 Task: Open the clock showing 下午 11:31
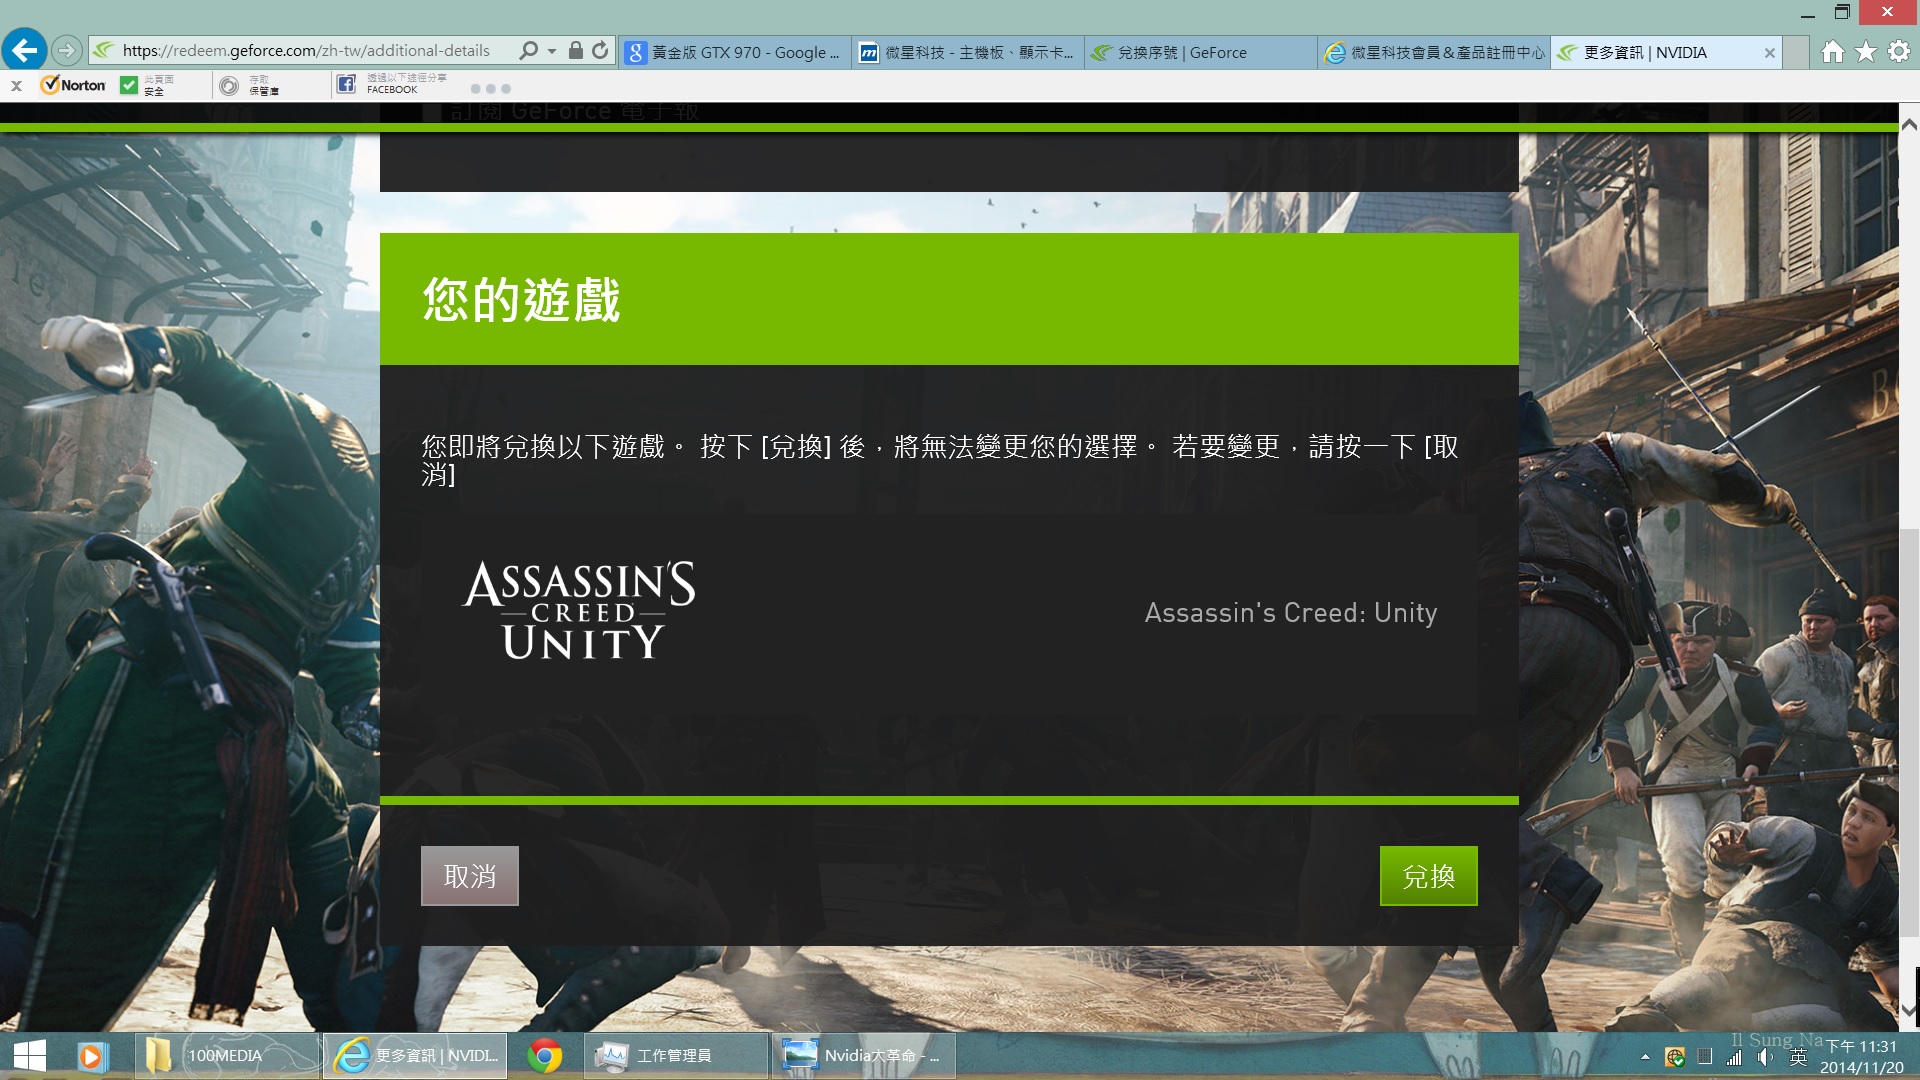(1862, 1057)
